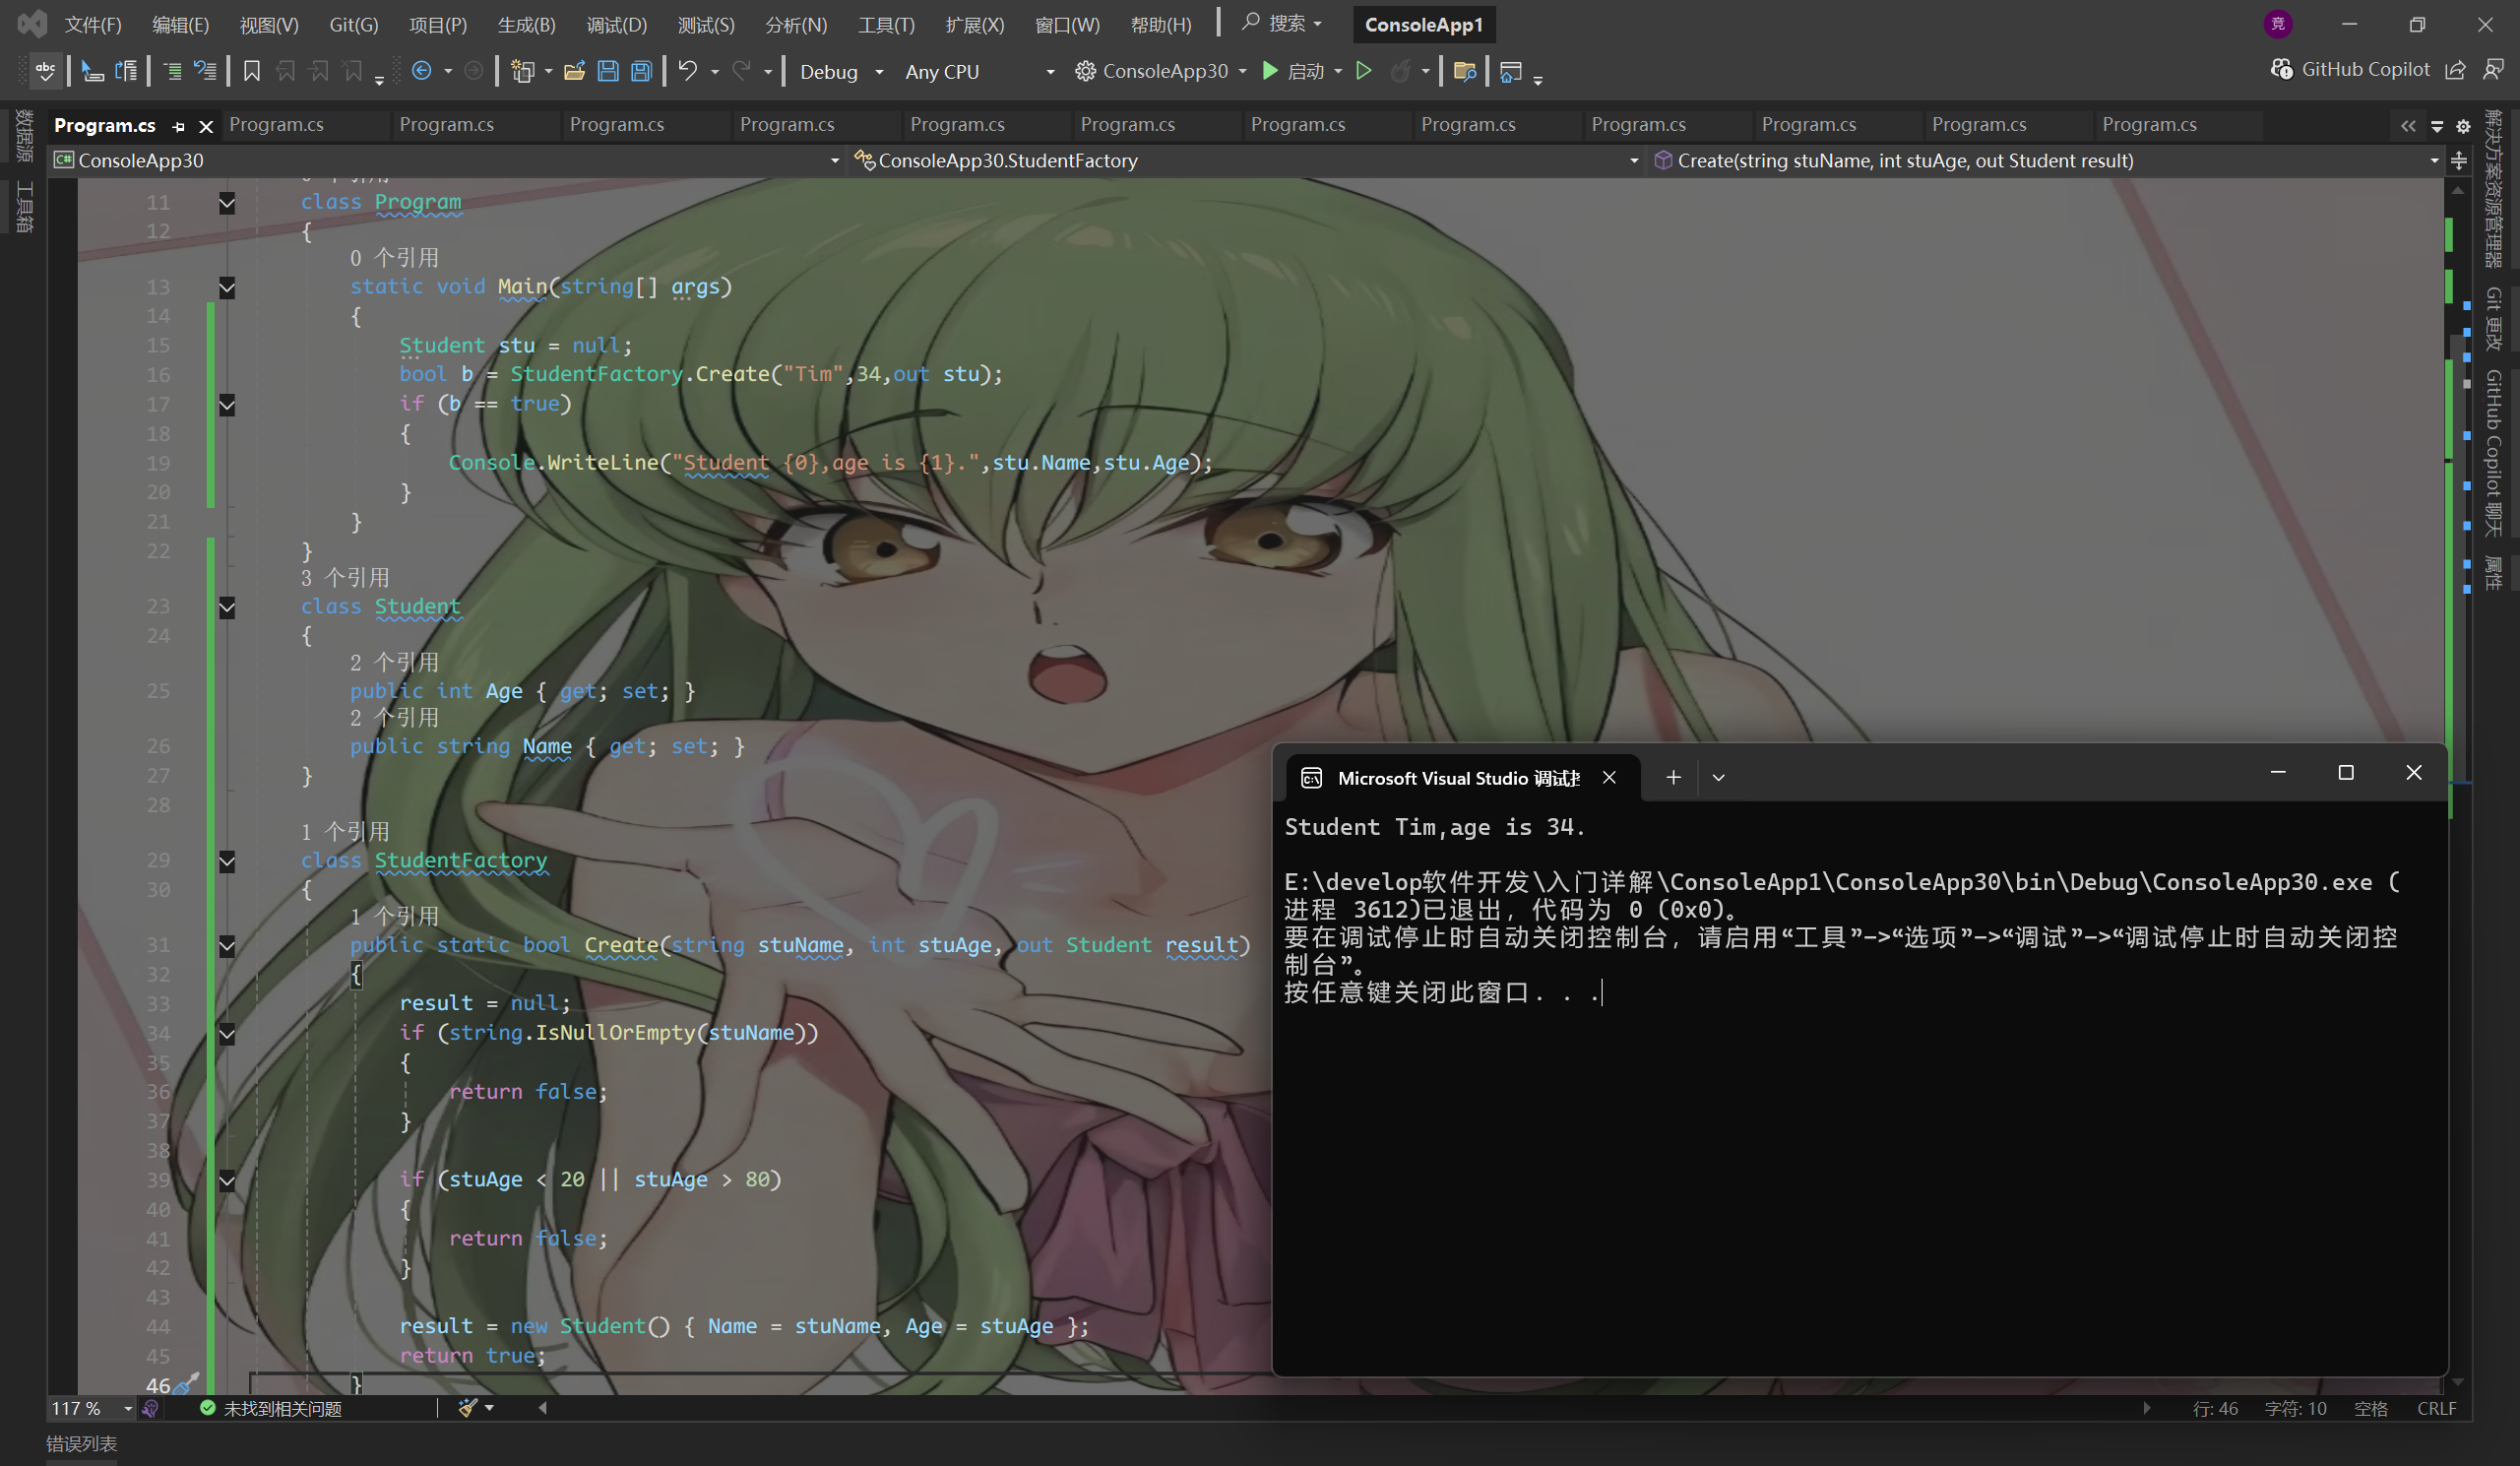The image size is (2520, 1466).
Task: Open the 调试(D) menu
Action: pyautogui.click(x=617, y=25)
